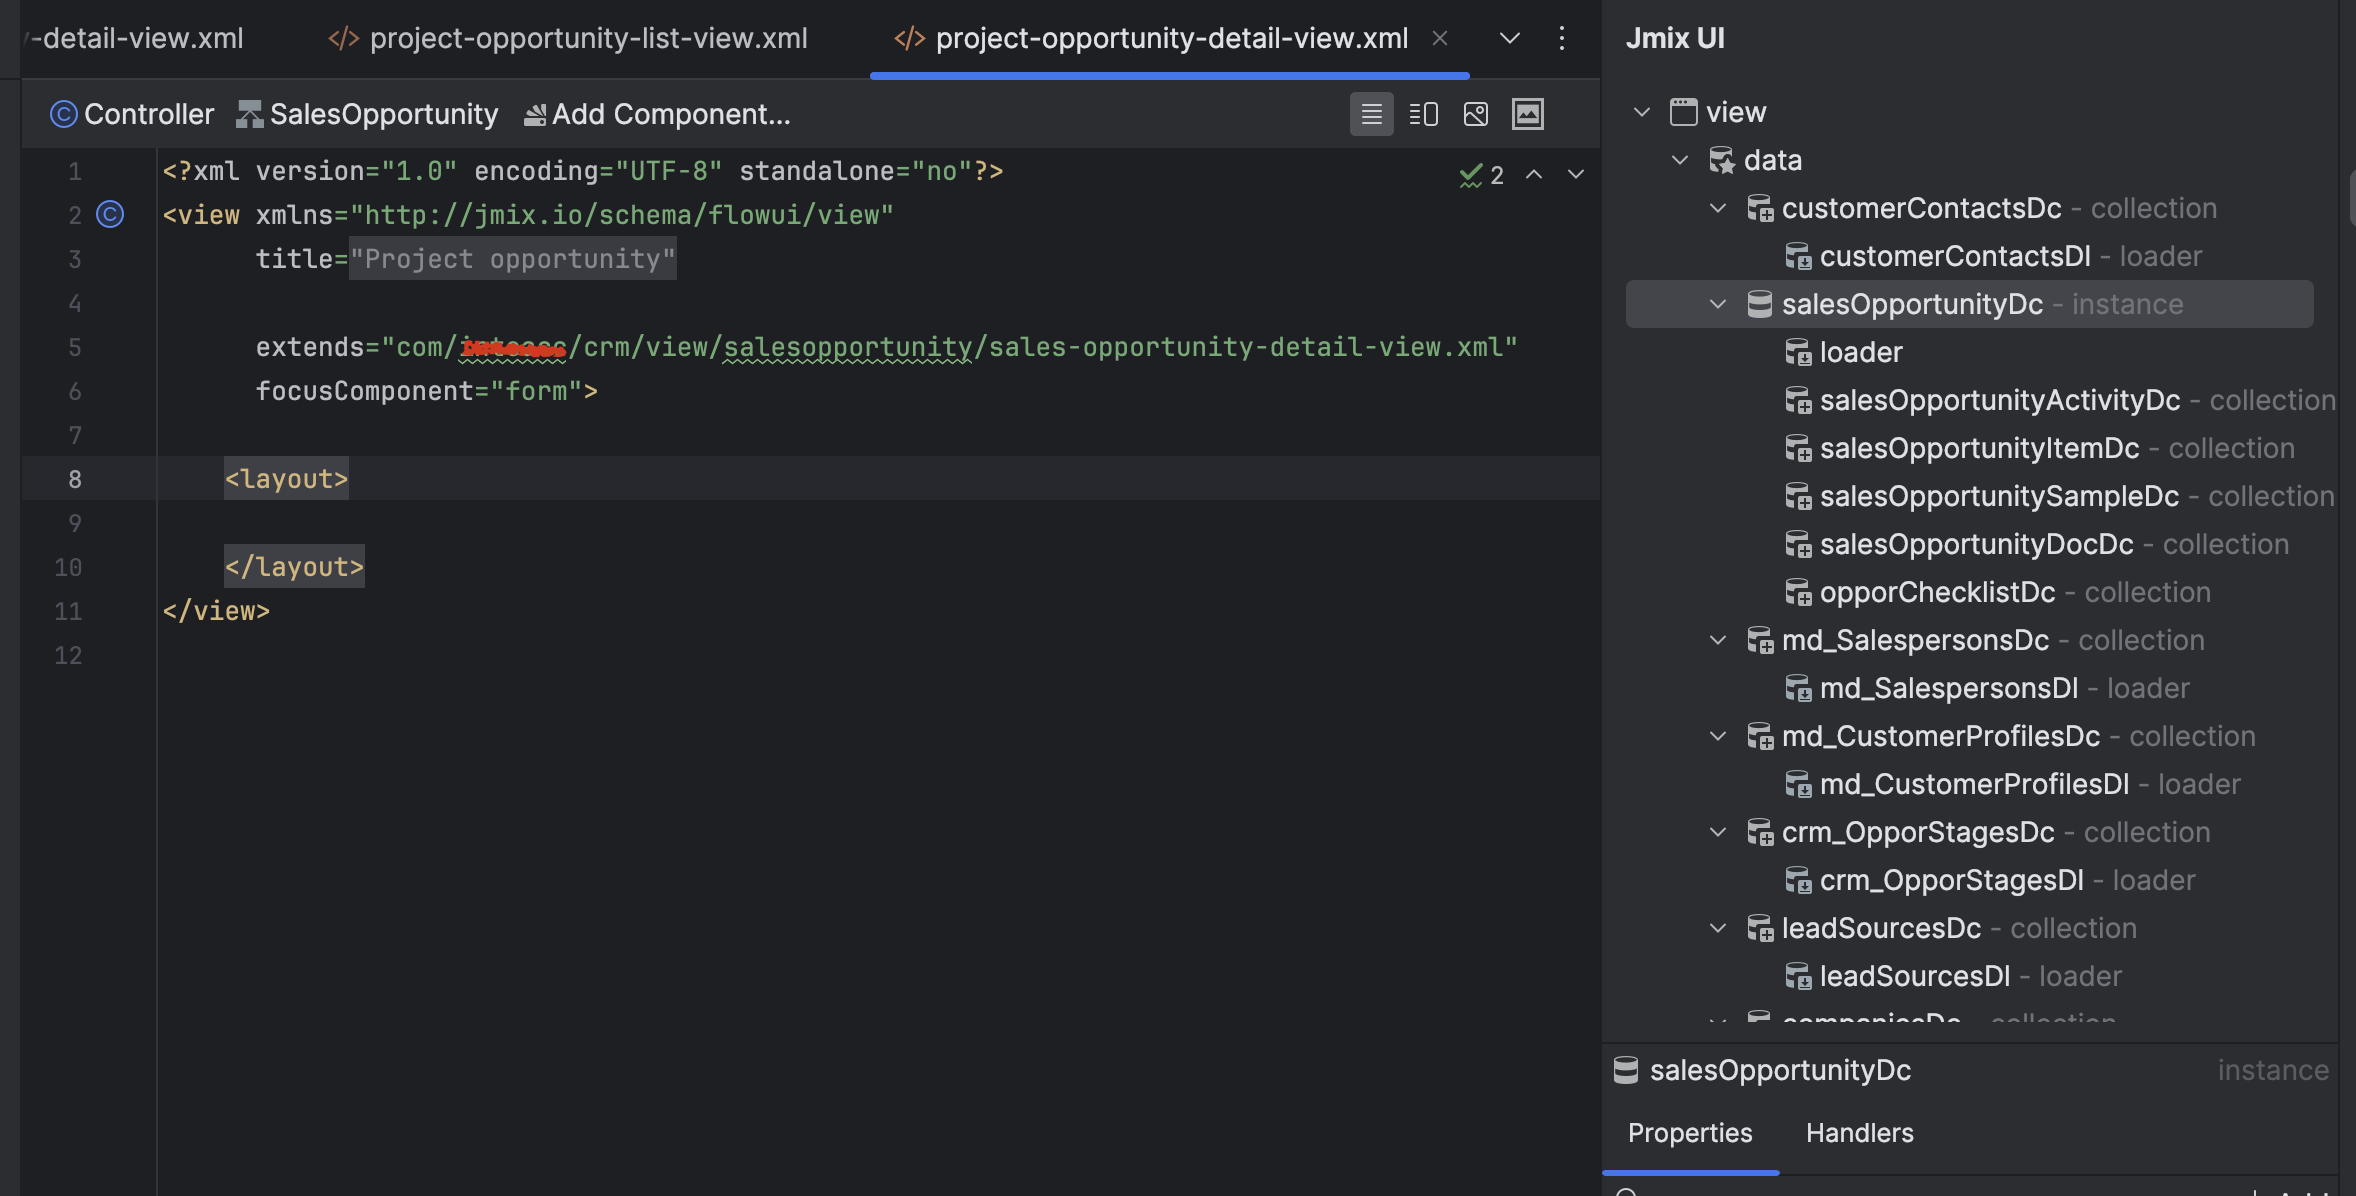Click the Jmix UI panel title
This screenshot has height=1196, width=2356.
(1675, 38)
